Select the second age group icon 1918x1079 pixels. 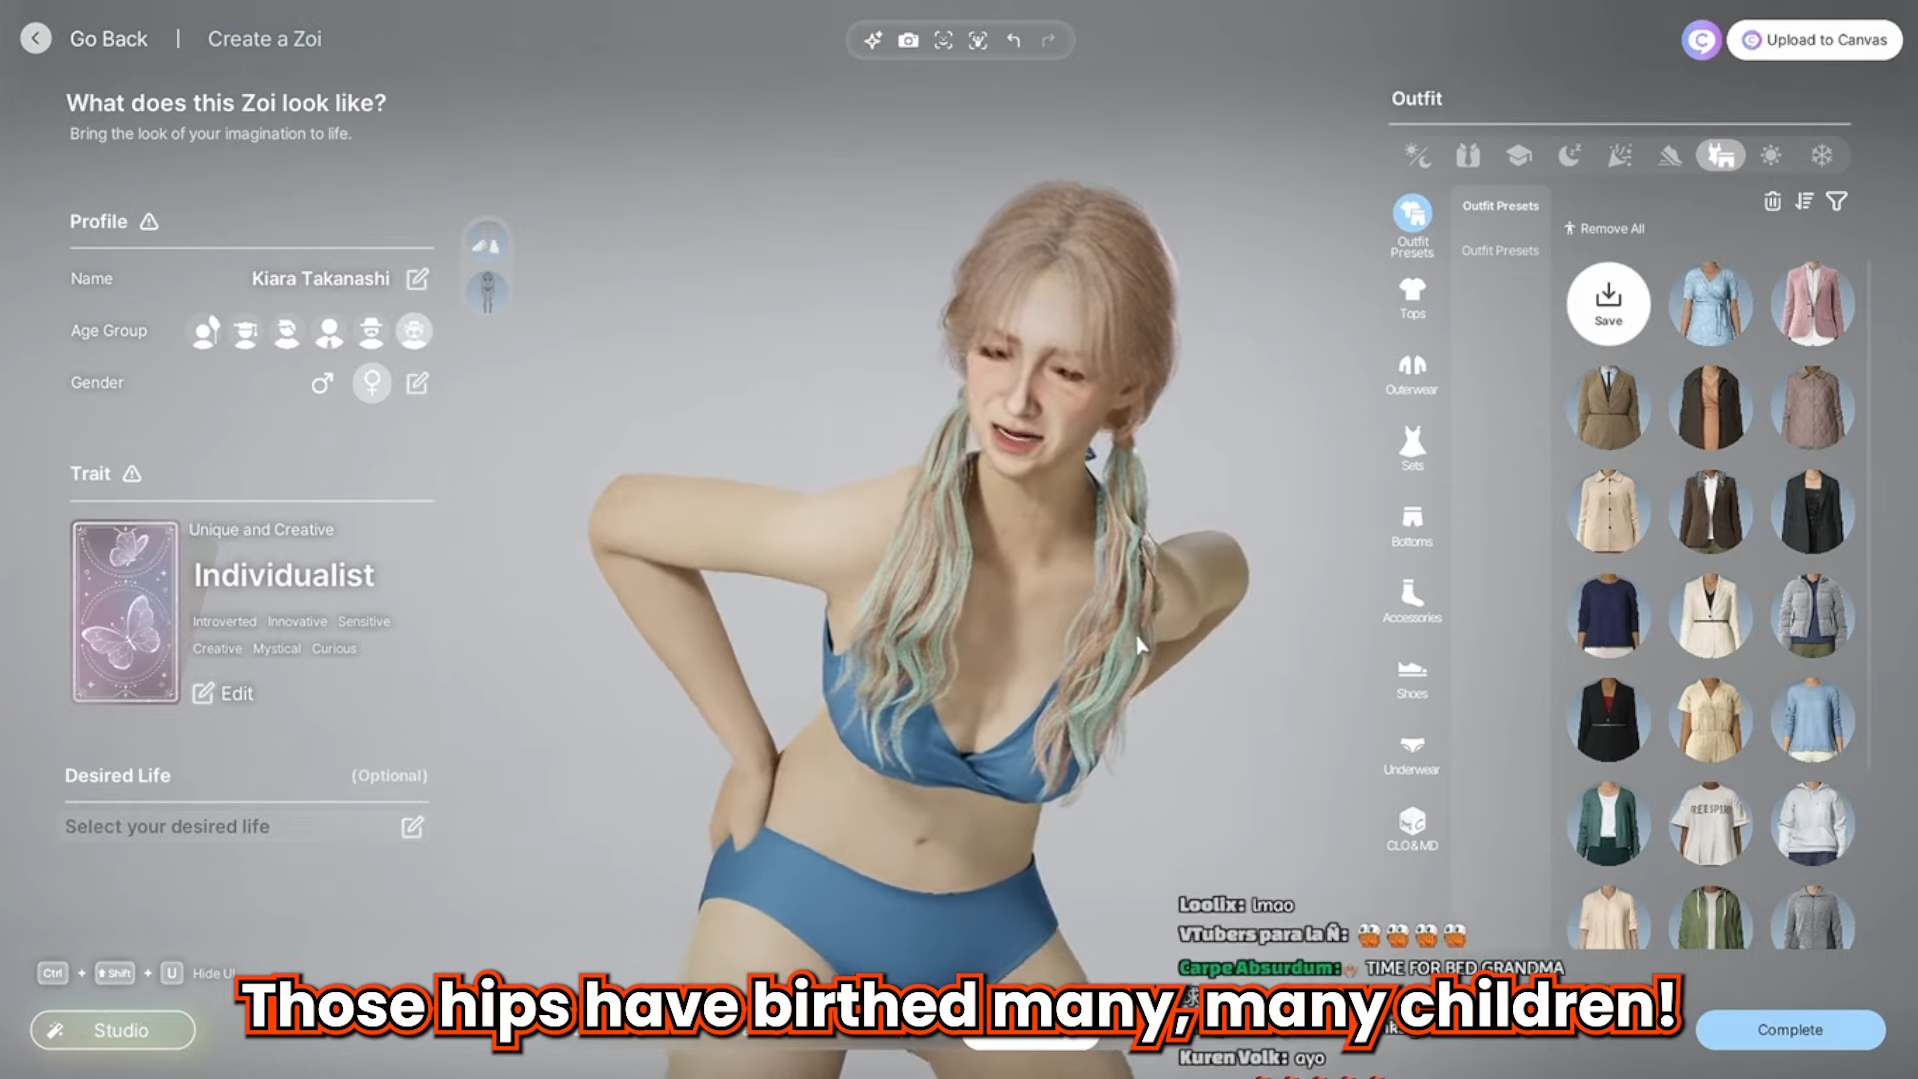pos(246,332)
